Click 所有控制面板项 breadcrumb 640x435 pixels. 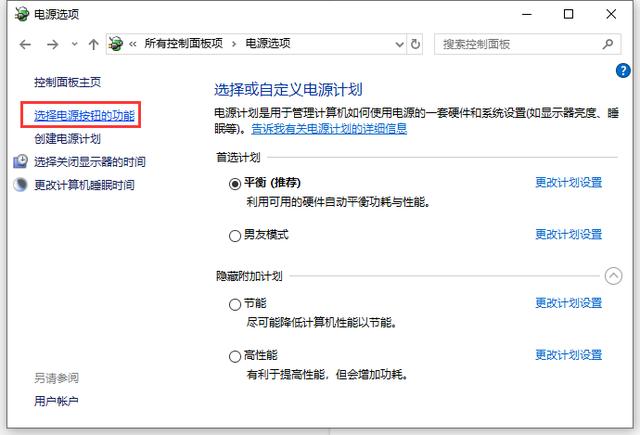point(184,43)
